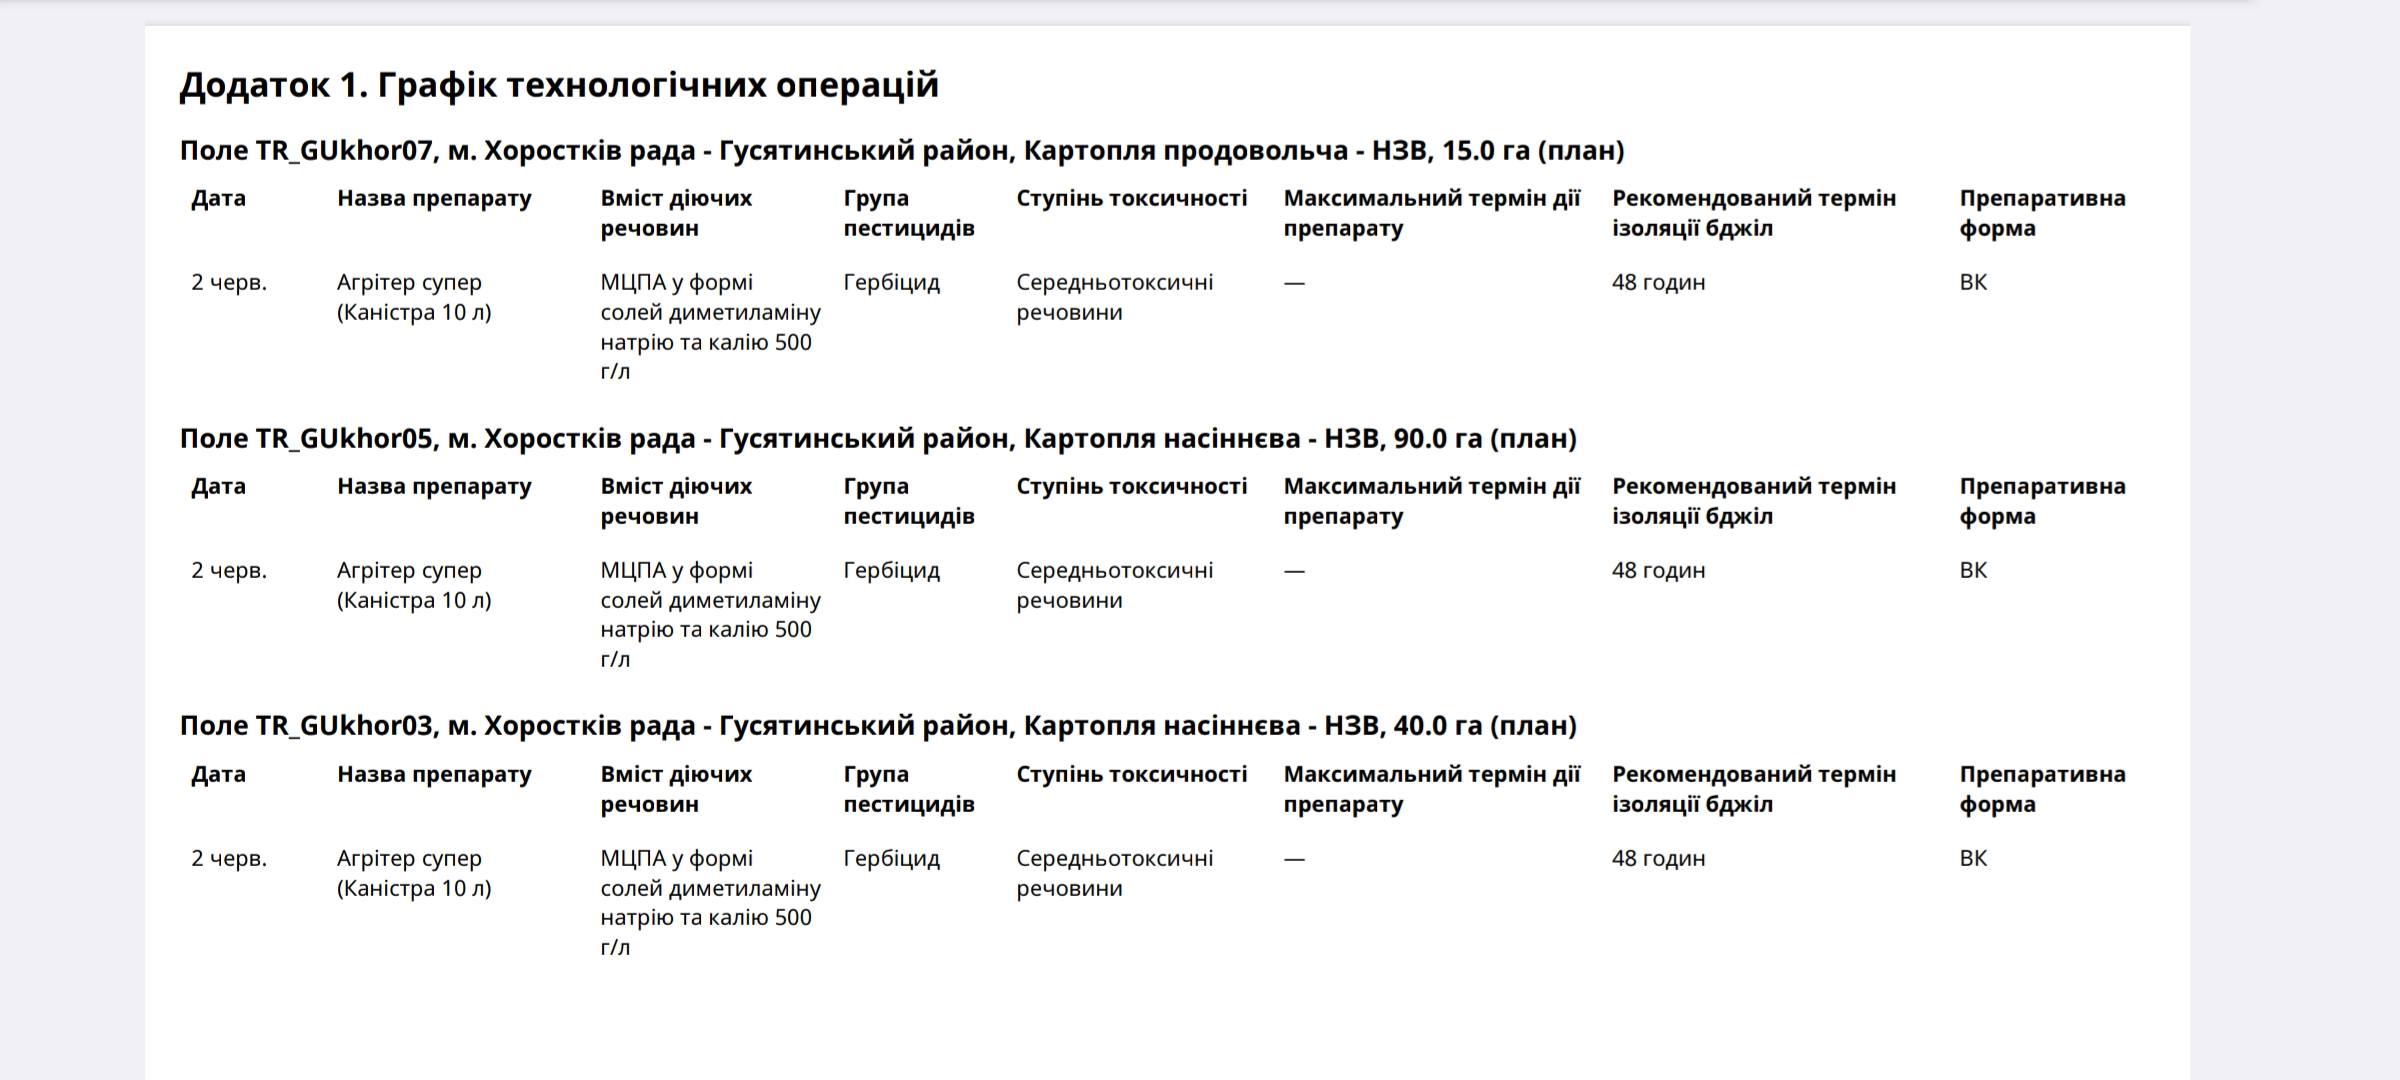
Task: Click the dash cell in TR_GUkhor05 table
Action: pos(1294,571)
